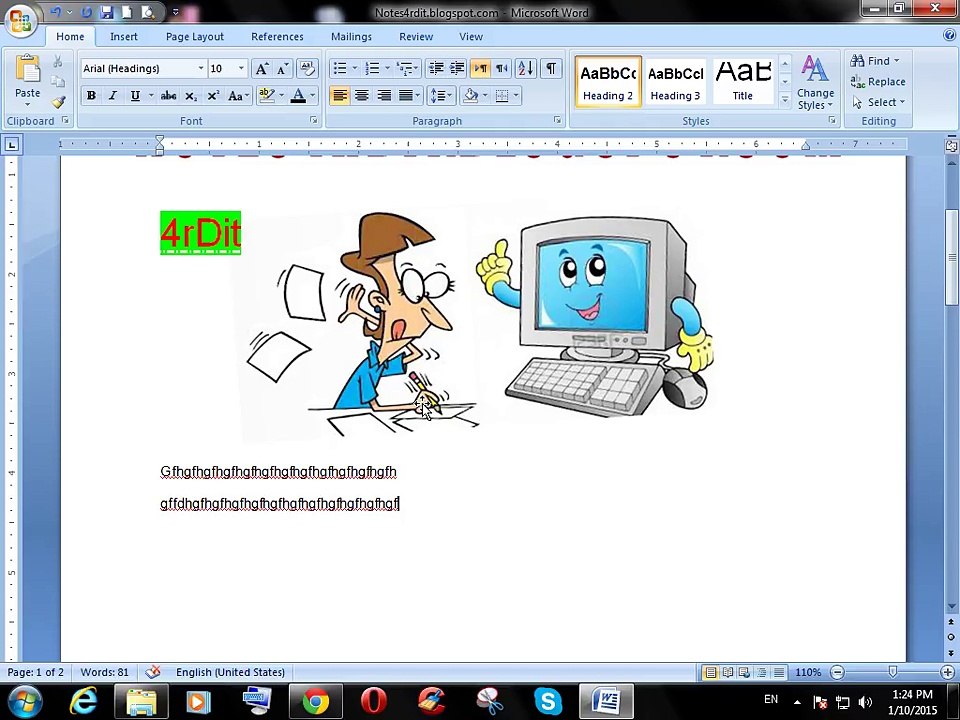Toggle Center alignment

point(362,96)
